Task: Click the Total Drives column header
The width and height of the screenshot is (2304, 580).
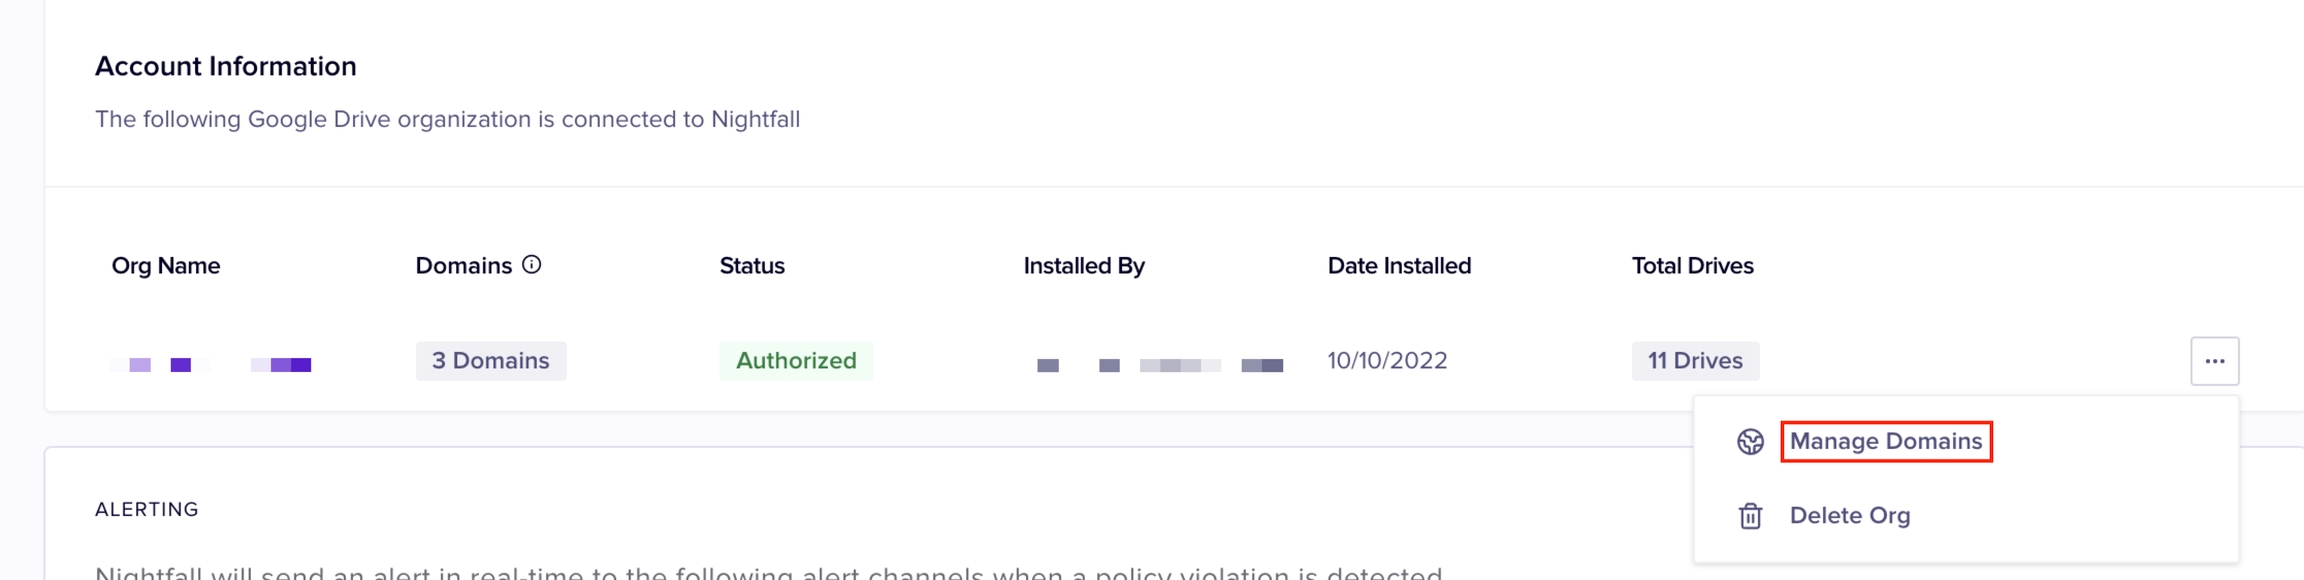Action: click(x=1692, y=266)
